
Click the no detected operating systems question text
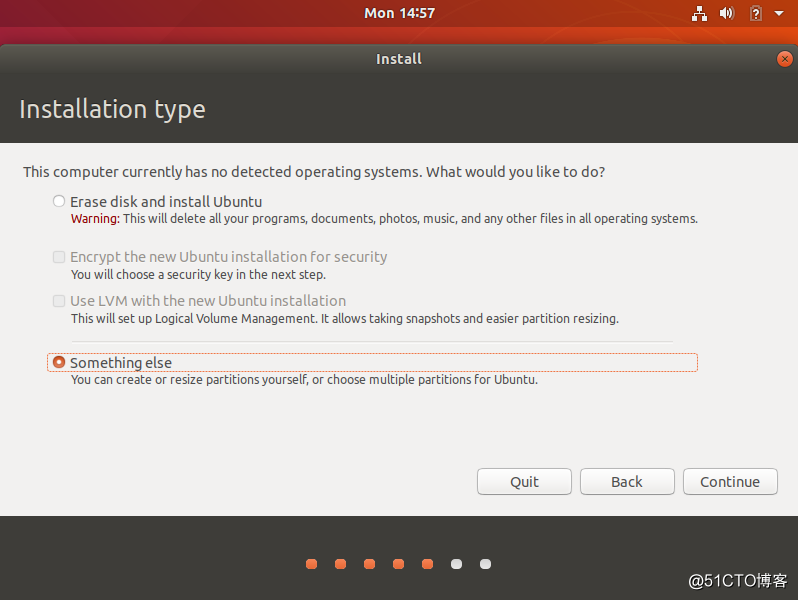[x=314, y=172]
